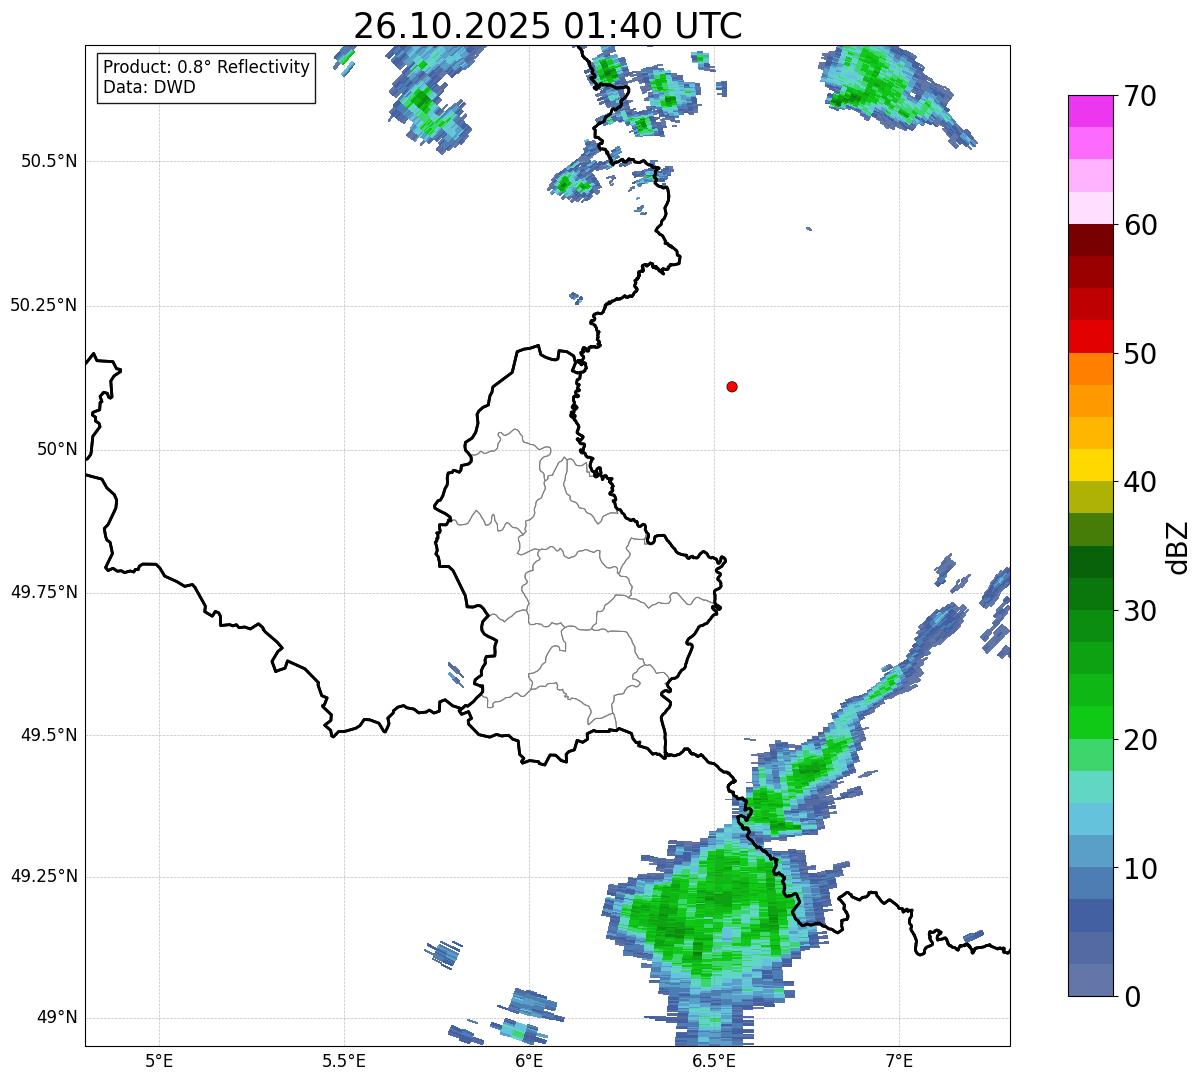Click the dBZ colorbar axis label
The width and height of the screenshot is (1202, 1081).
1180,546
